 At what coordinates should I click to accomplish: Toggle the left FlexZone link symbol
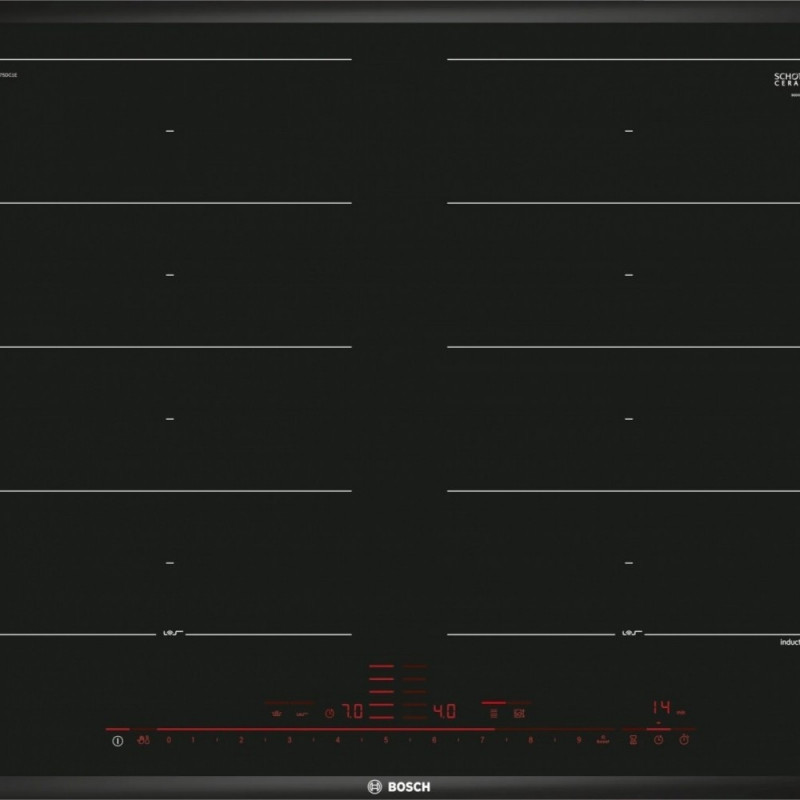(x=169, y=634)
